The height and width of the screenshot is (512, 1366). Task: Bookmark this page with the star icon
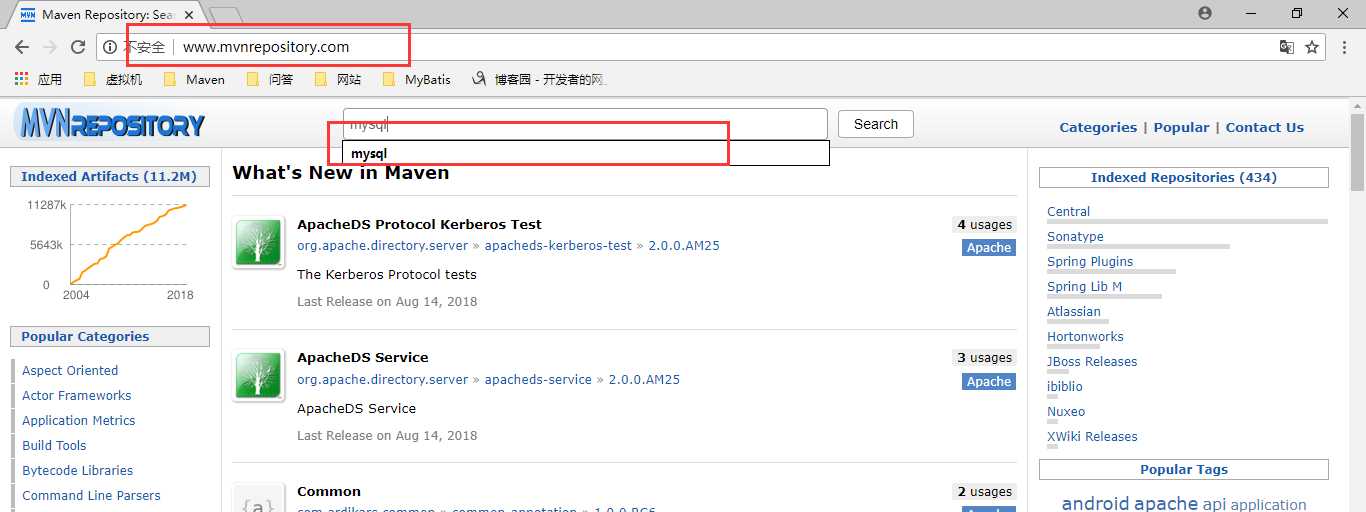click(x=1312, y=47)
